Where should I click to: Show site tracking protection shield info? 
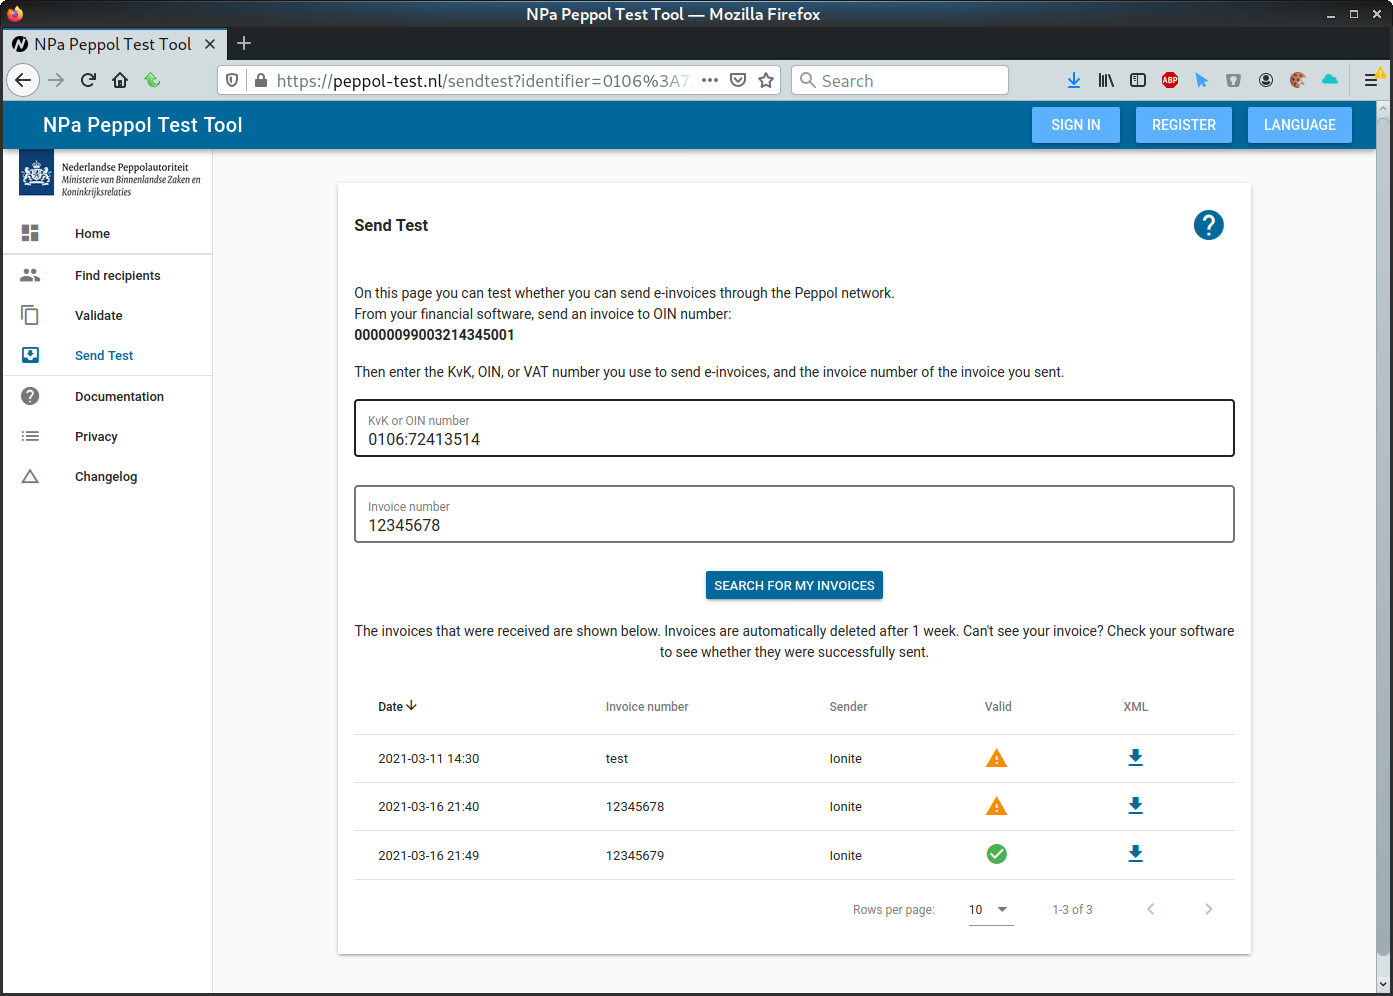click(232, 80)
